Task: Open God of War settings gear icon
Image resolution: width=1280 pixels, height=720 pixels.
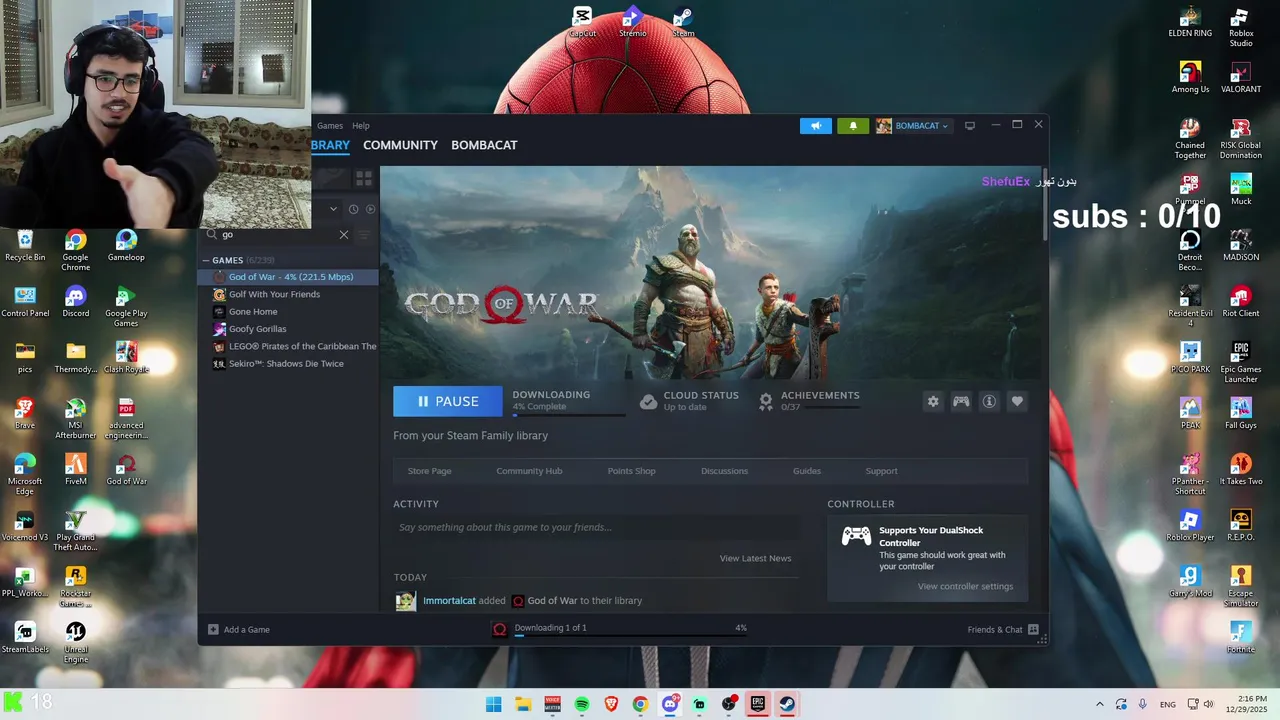Action: [x=933, y=401]
